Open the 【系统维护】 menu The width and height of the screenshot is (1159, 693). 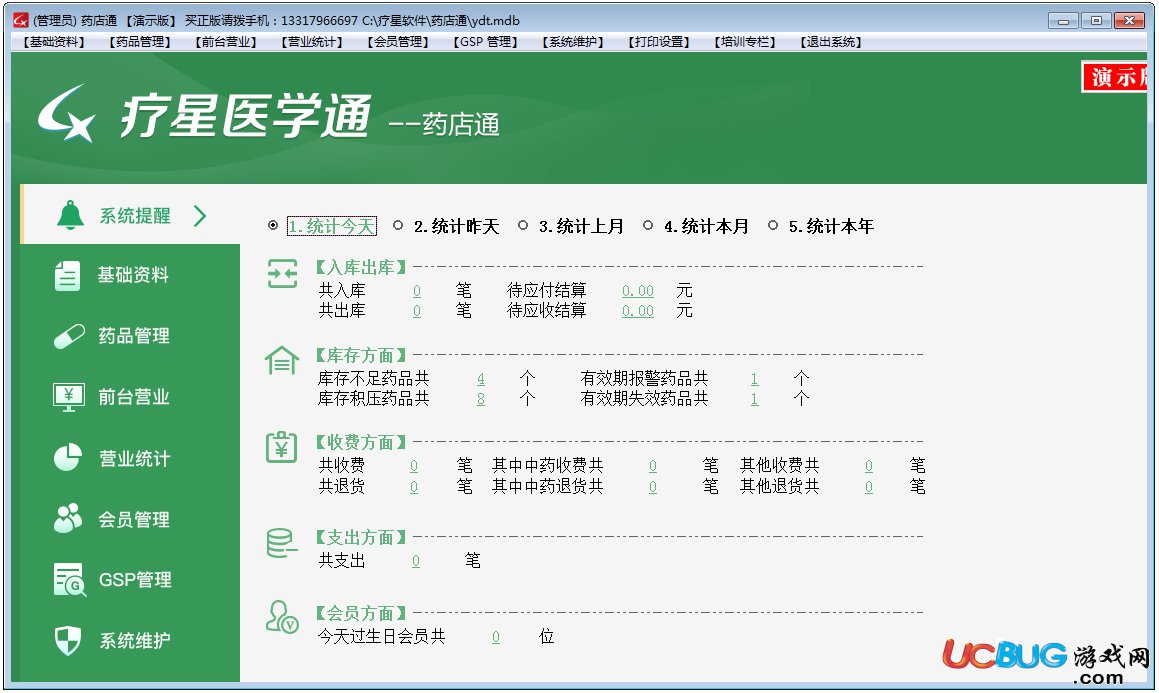tap(573, 42)
